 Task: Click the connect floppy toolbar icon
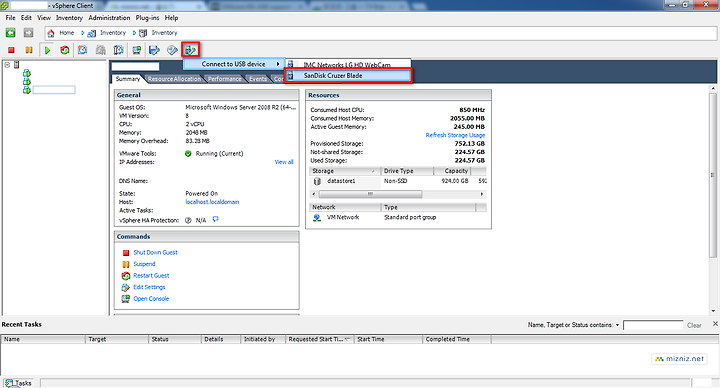point(154,50)
